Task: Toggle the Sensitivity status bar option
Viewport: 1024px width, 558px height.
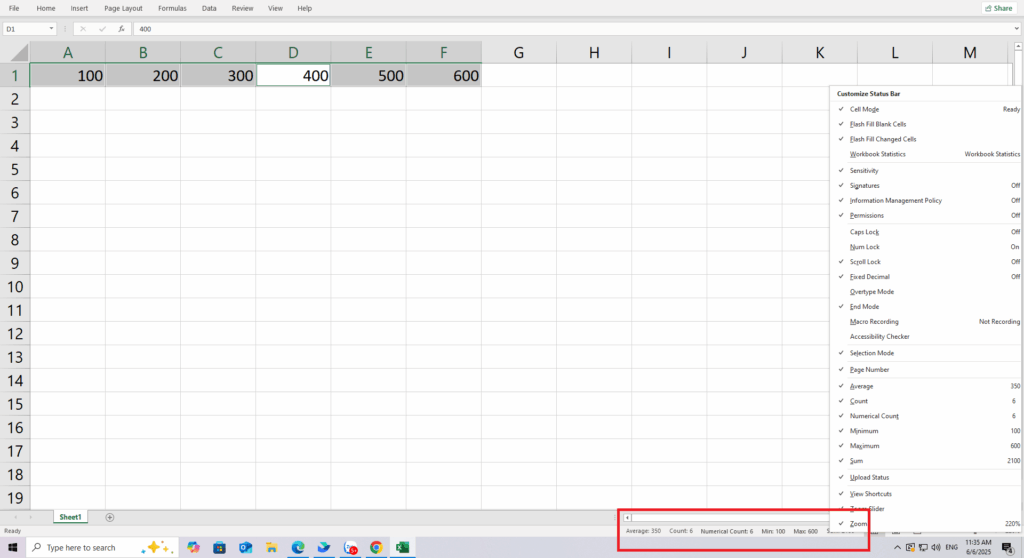Action: tap(928, 171)
